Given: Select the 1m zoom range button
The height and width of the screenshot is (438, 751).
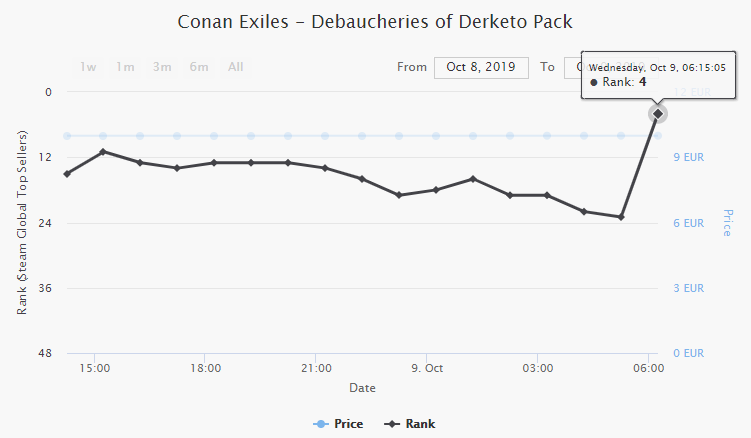Looking at the screenshot, I should [x=125, y=67].
